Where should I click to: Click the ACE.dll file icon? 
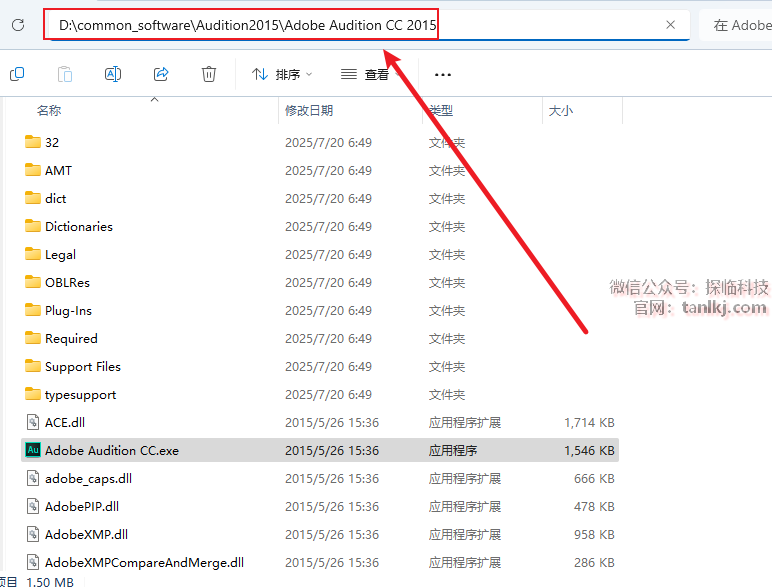coord(33,423)
